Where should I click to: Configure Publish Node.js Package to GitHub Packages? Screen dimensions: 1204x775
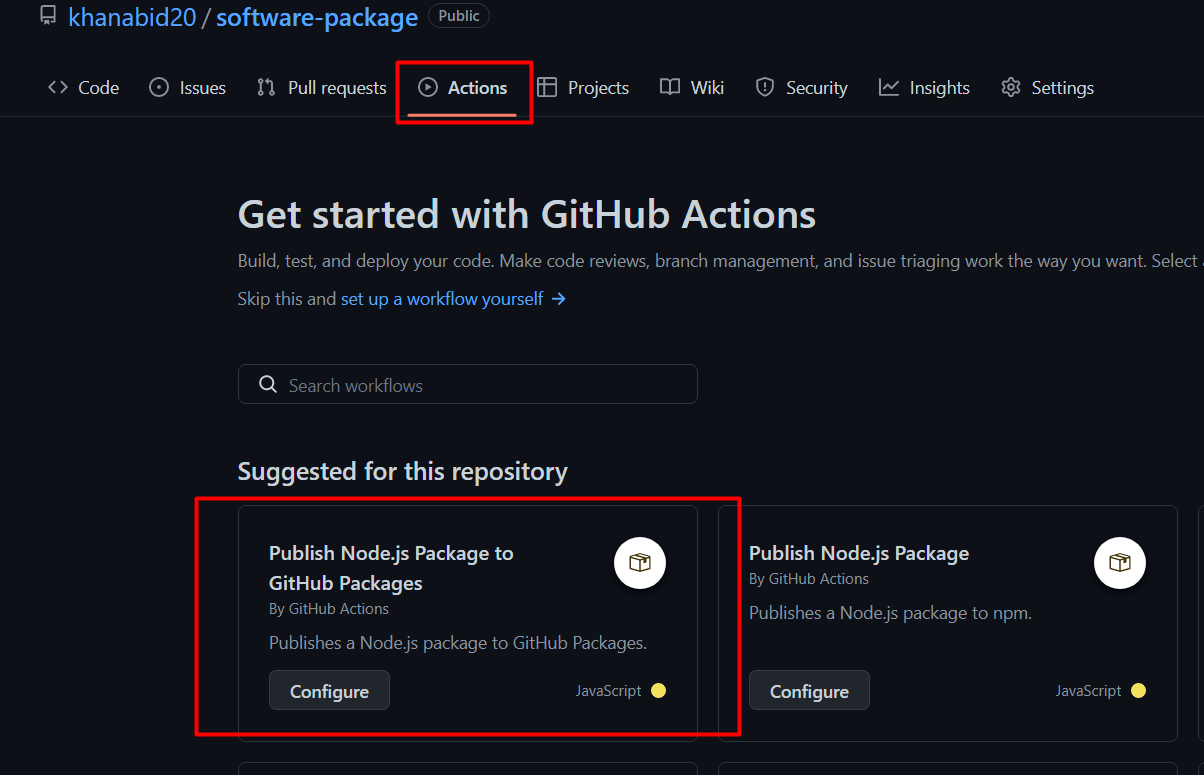[x=329, y=691]
